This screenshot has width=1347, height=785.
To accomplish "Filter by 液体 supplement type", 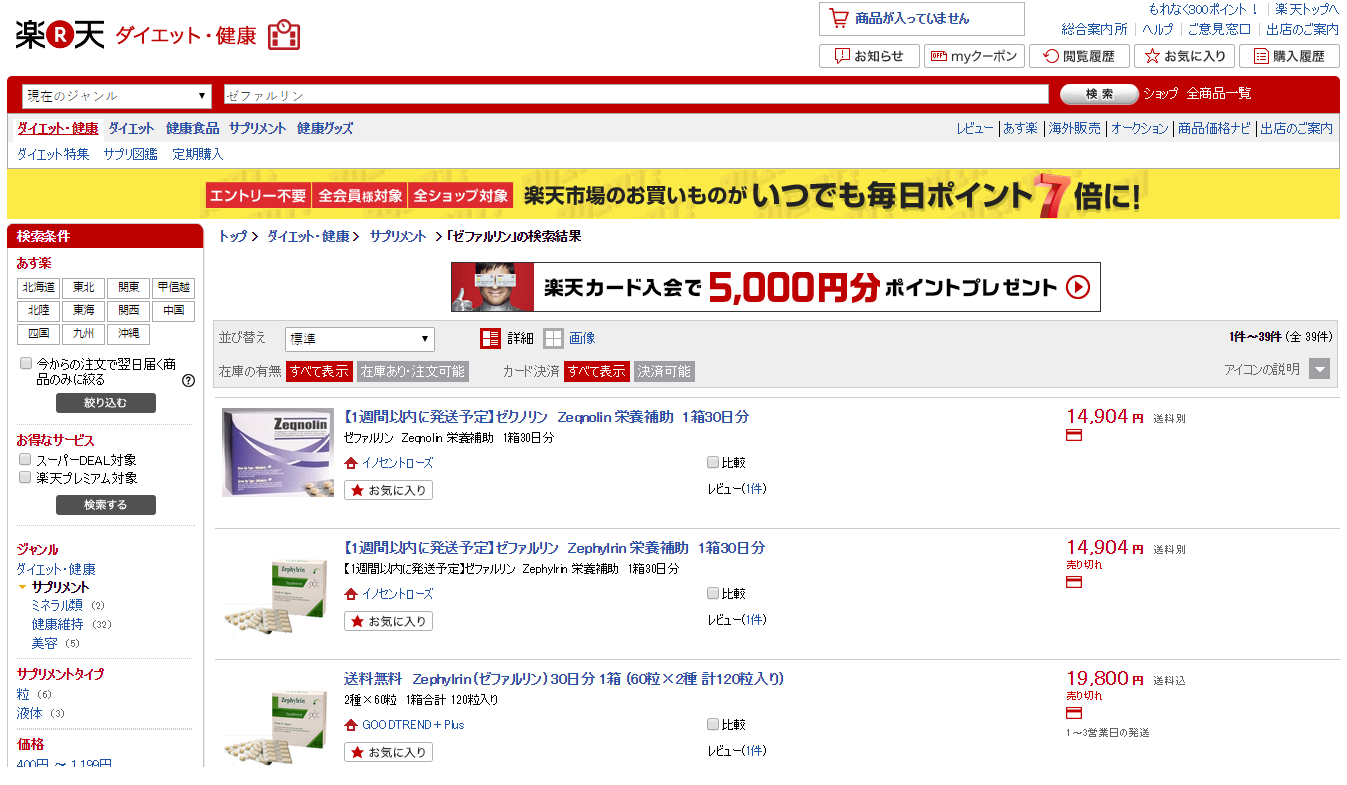I will [30, 713].
